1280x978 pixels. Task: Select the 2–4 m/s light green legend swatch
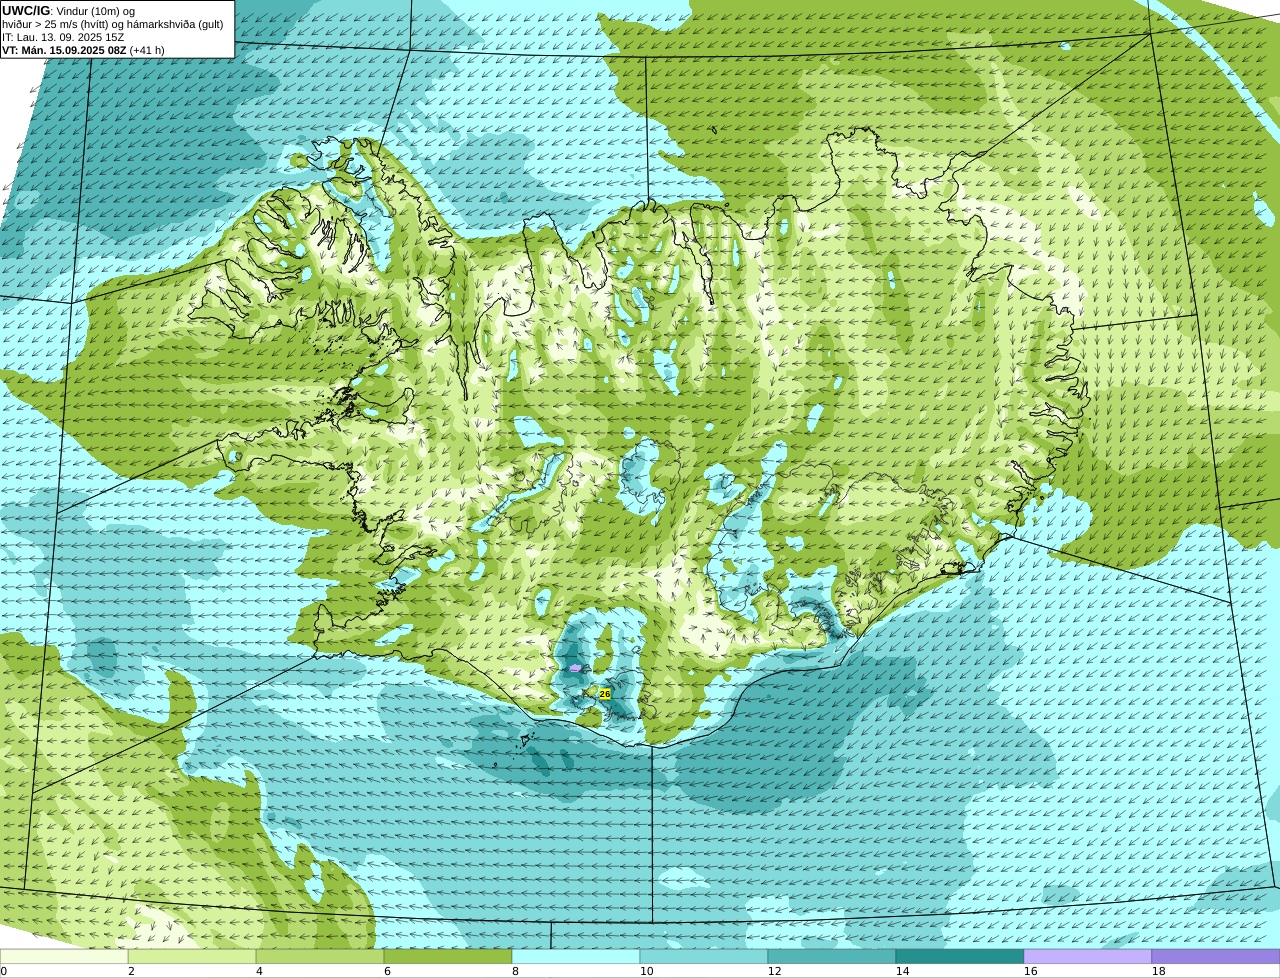[192, 956]
